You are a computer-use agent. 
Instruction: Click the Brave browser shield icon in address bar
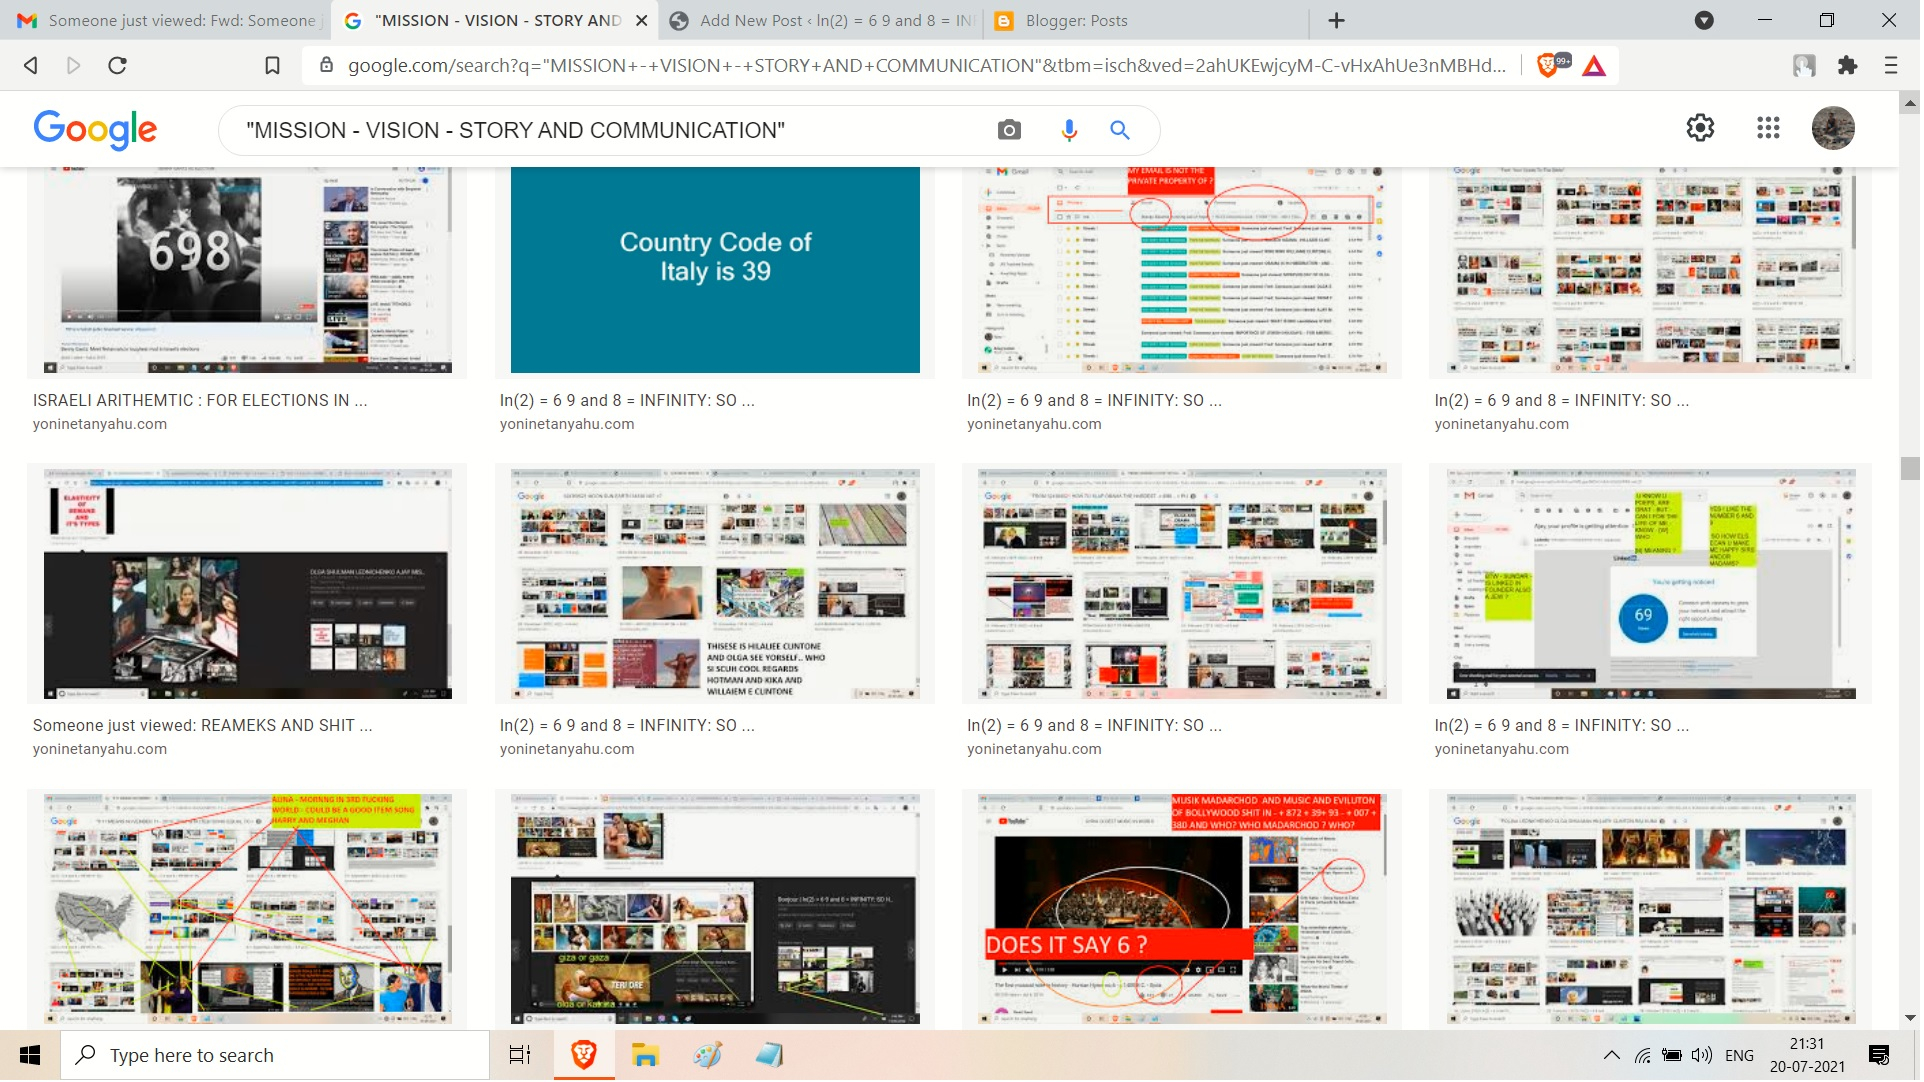pyautogui.click(x=1549, y=63)
